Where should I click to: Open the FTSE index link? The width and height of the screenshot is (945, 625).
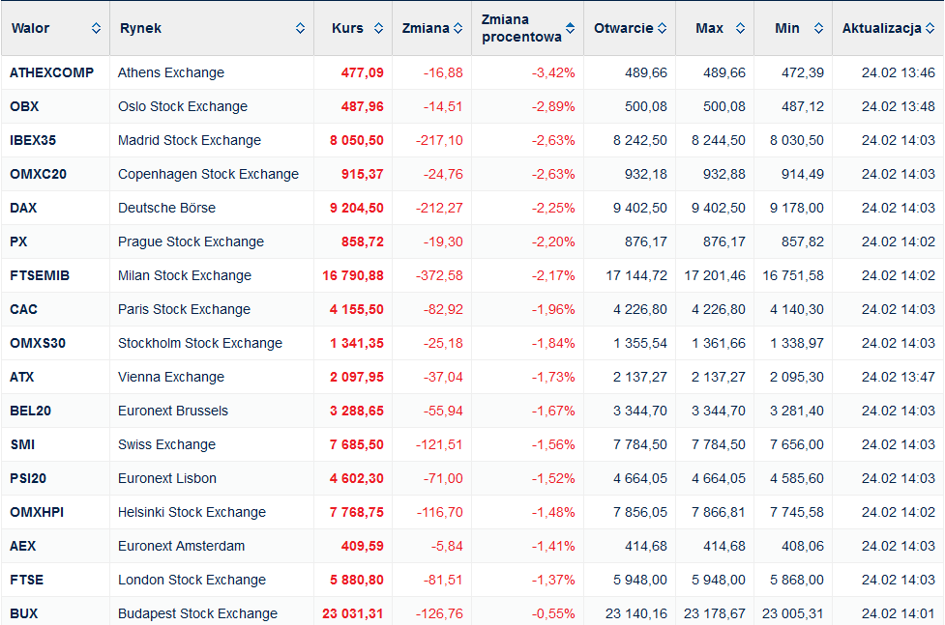click(27, 579)
